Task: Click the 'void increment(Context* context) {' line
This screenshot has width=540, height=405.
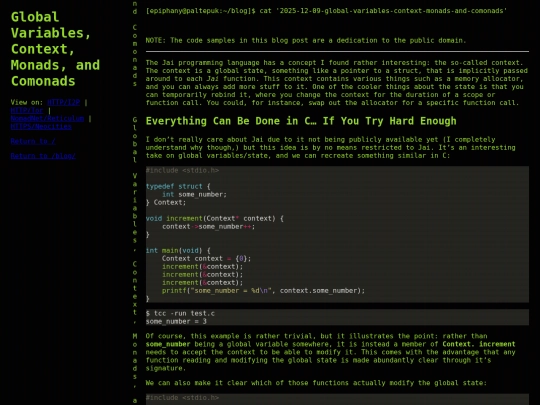Action: coord(215,218)
